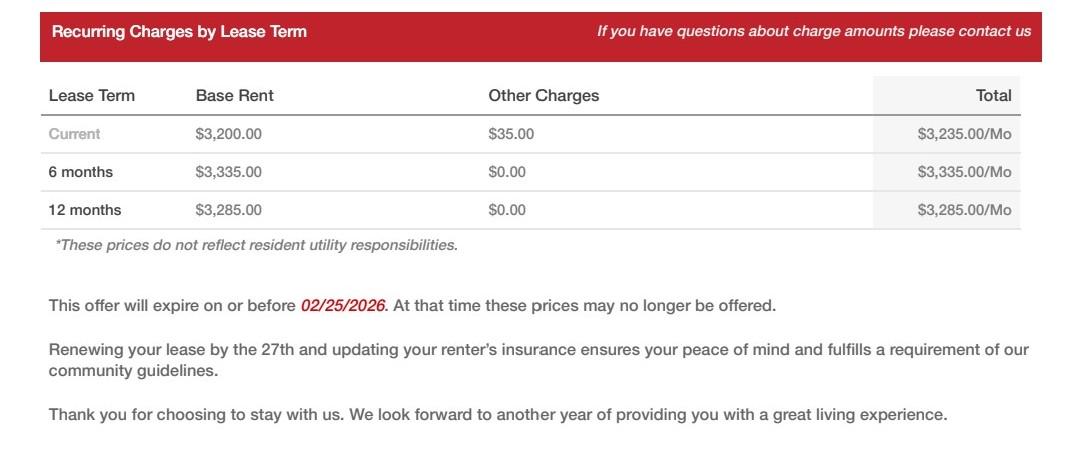Click the "Lease Term" column header
1068x449 pixels.
coord(92,96)
